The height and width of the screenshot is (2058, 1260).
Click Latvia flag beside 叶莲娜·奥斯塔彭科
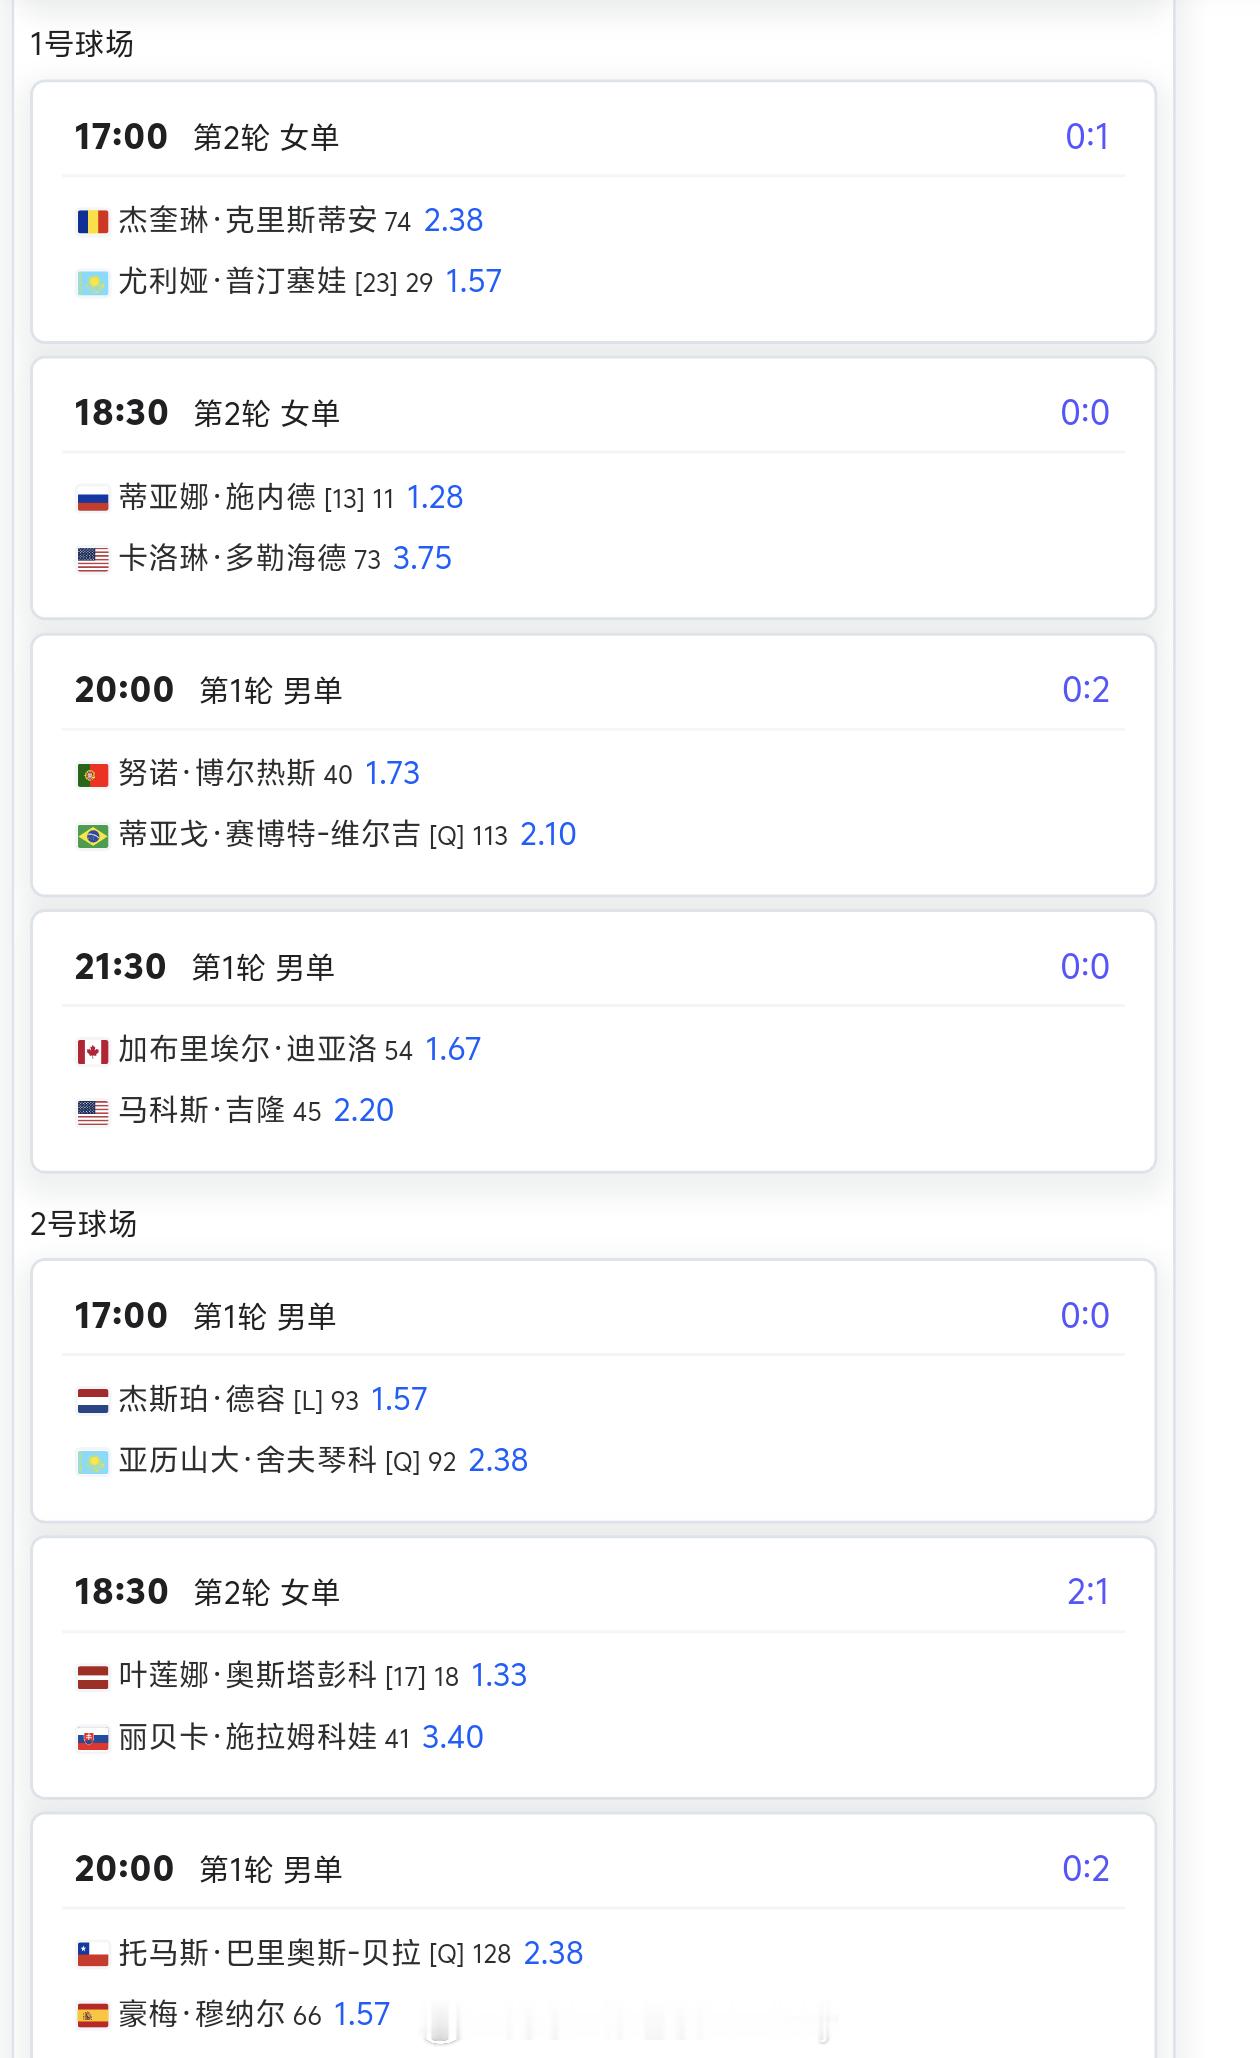pos(92,1677)
